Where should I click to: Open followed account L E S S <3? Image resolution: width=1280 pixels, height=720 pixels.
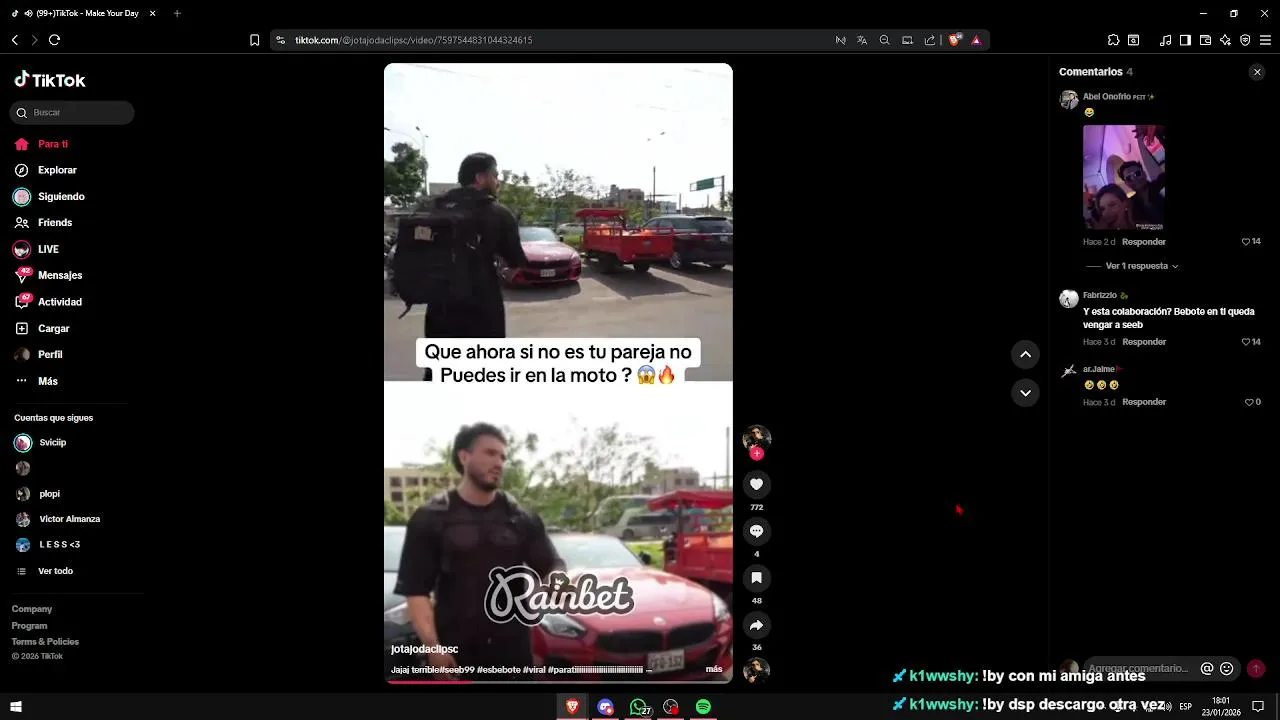(x=48, y=545)
